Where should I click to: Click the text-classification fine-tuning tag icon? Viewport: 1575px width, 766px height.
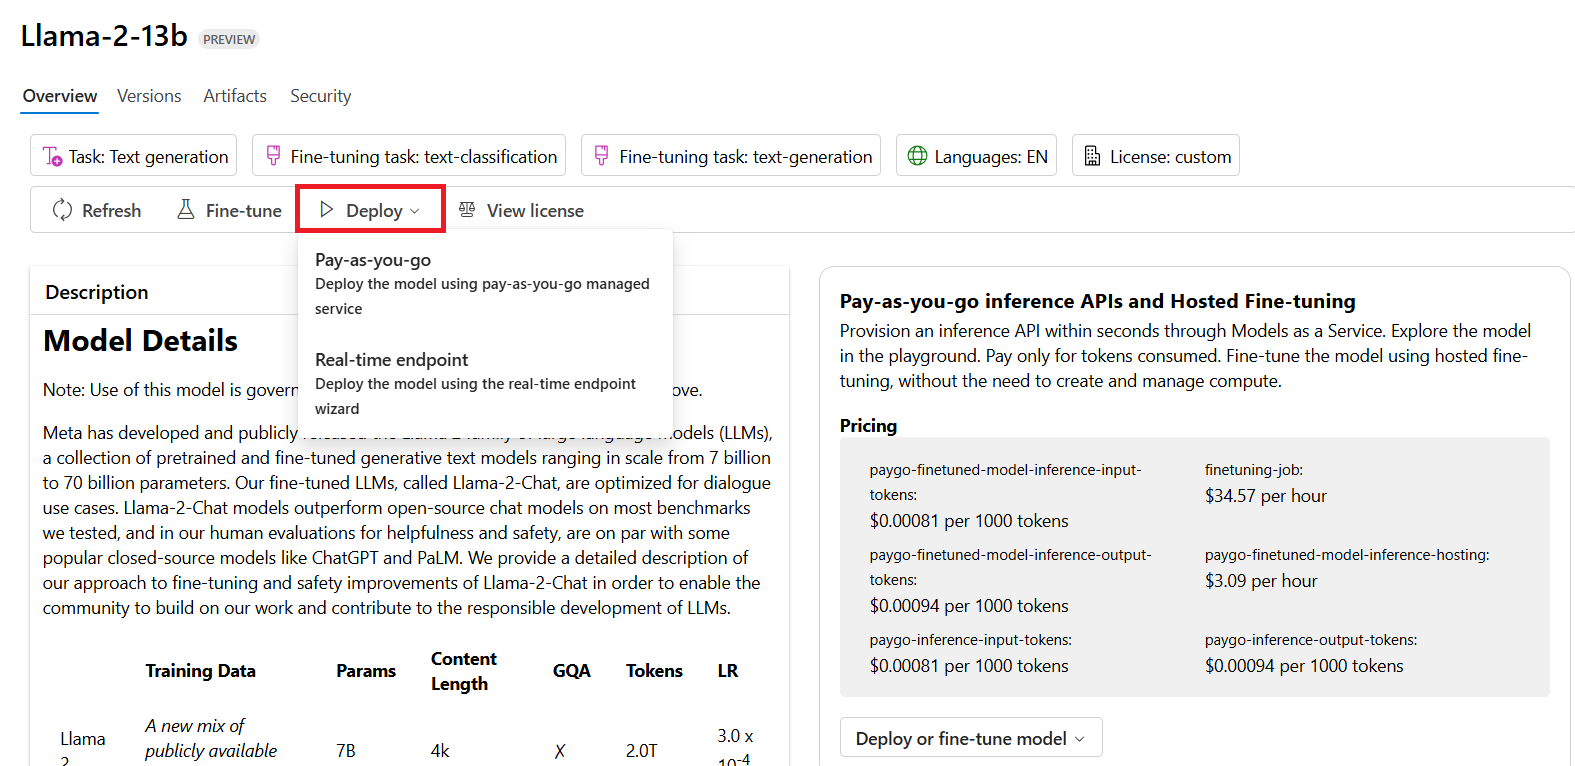(x=273, y=156)
